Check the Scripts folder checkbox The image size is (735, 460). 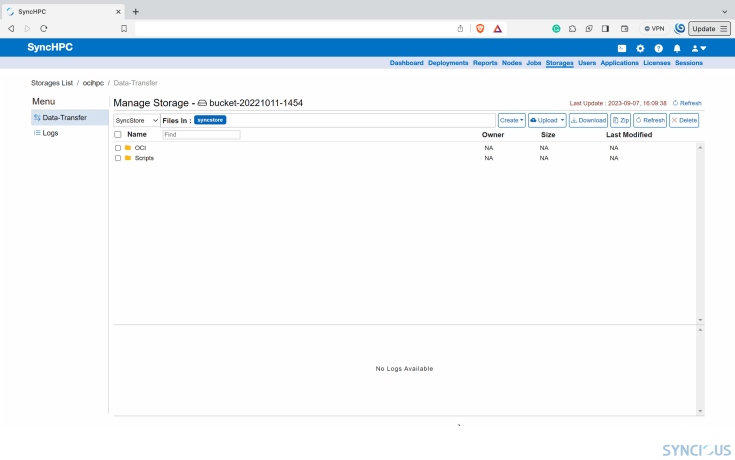(118, 158)
